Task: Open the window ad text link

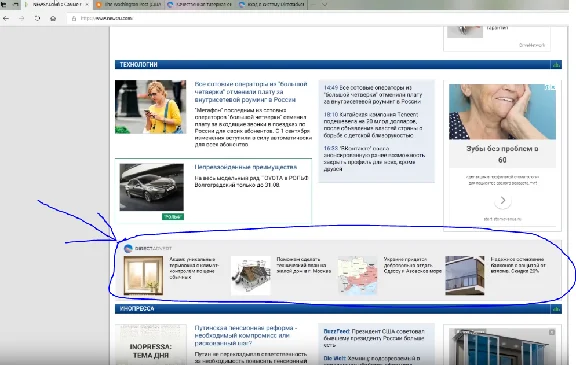Action: tap(194, 268)
